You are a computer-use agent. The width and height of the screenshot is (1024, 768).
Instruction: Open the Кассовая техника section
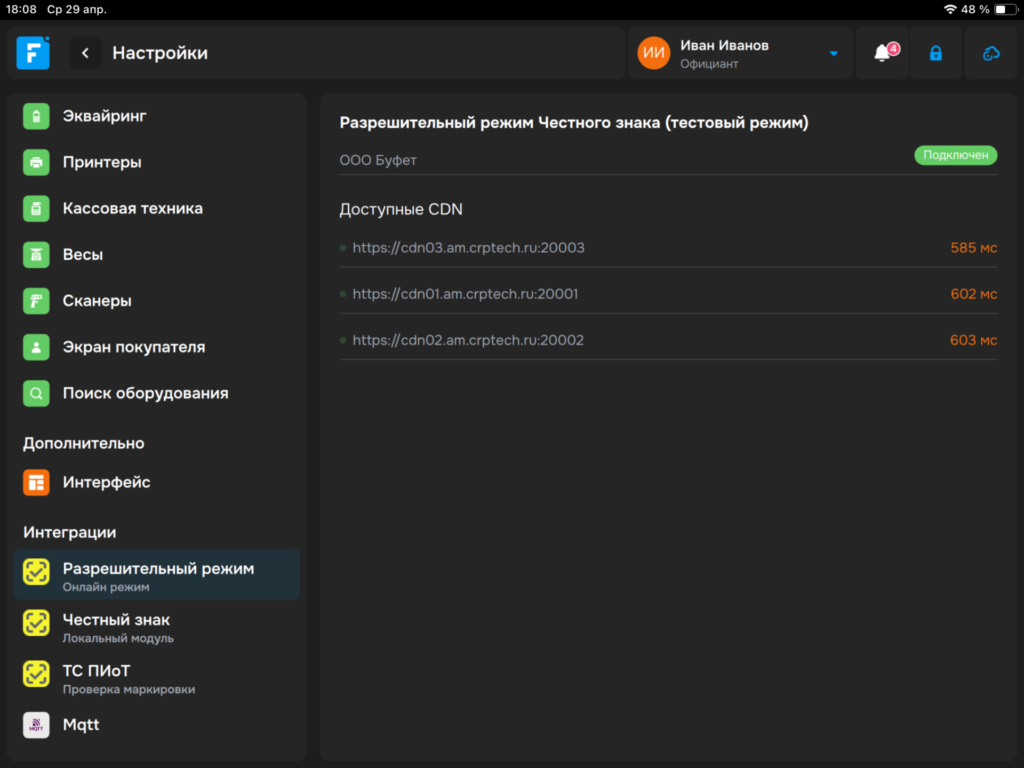pos(156,208)
